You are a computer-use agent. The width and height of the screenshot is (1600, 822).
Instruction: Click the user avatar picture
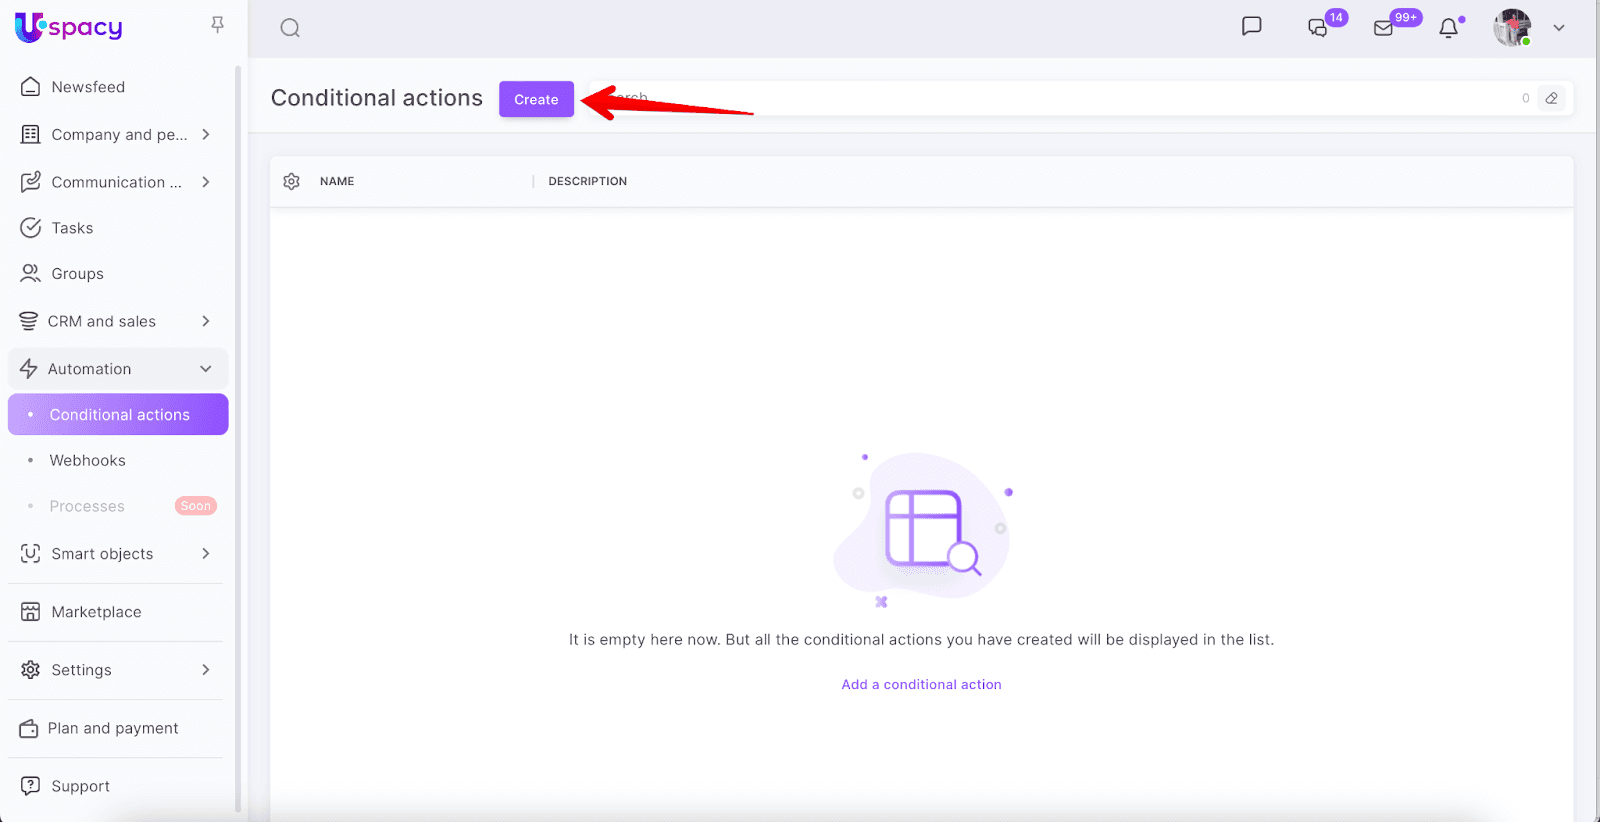pyautogui.click(x=1512, y=28)
